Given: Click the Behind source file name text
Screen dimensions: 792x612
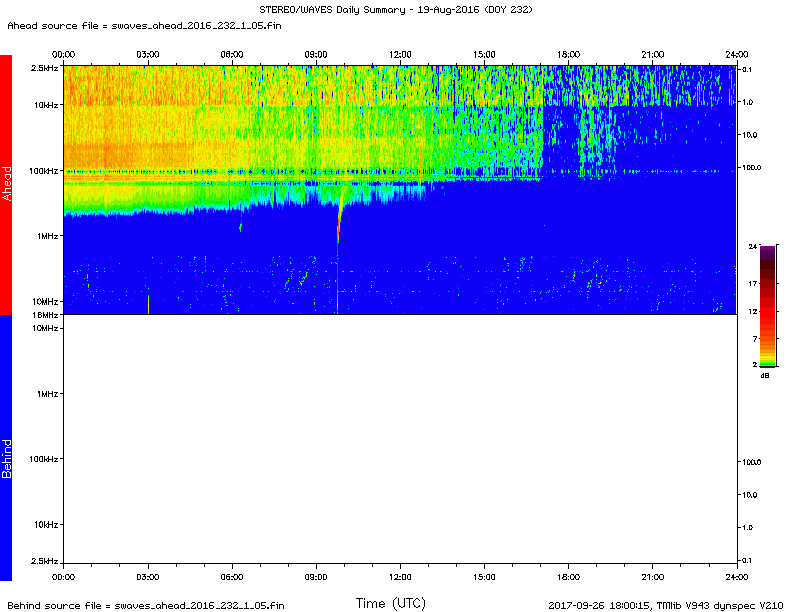Looking at the screenshot, I should (x=145, y=604).
